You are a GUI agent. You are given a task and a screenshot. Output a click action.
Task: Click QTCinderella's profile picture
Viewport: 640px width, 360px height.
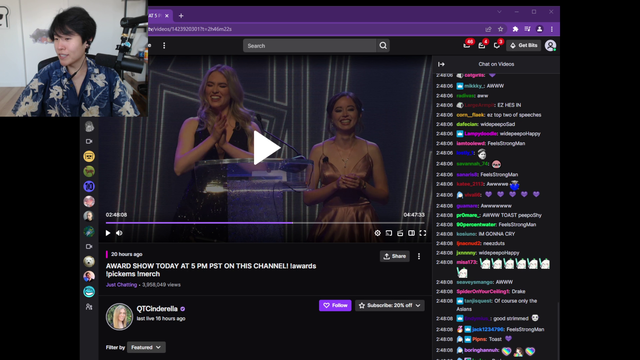[119, 316]
